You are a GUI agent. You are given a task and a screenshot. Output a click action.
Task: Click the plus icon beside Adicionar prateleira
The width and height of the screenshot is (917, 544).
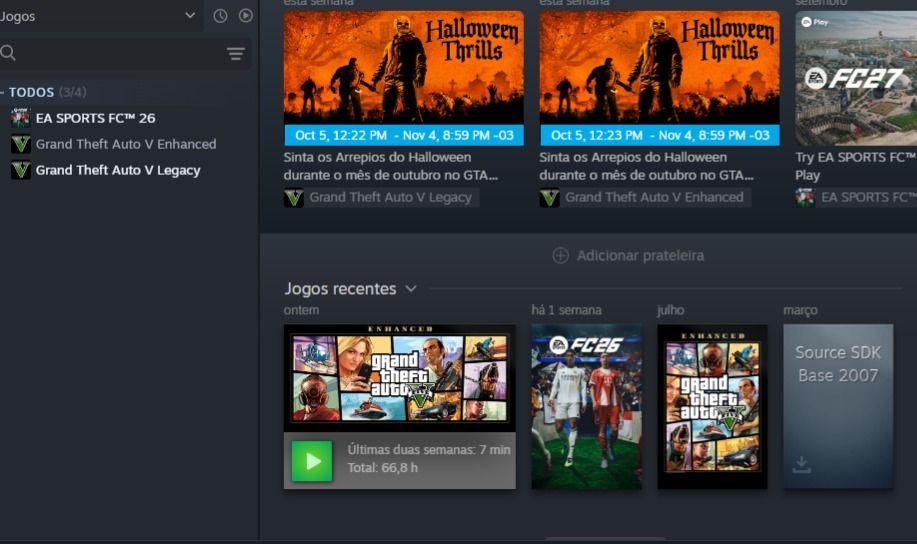tap(560, 256)
